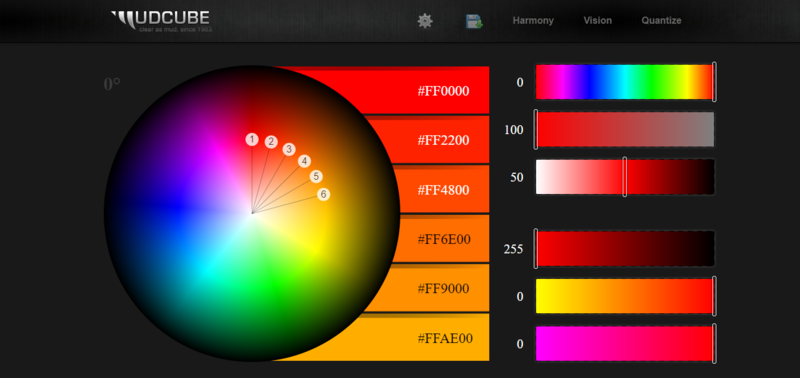Click the yellow-to-red green channel slider
800x378 pixels.
pos(625,296)
